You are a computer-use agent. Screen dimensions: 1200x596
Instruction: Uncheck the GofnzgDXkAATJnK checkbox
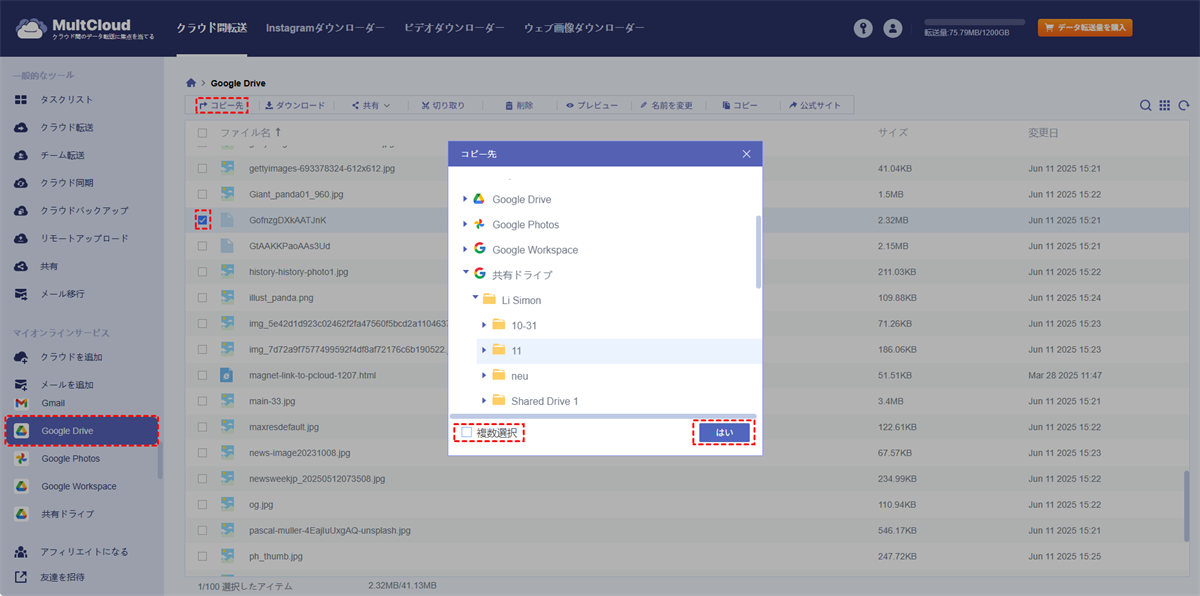202,219
